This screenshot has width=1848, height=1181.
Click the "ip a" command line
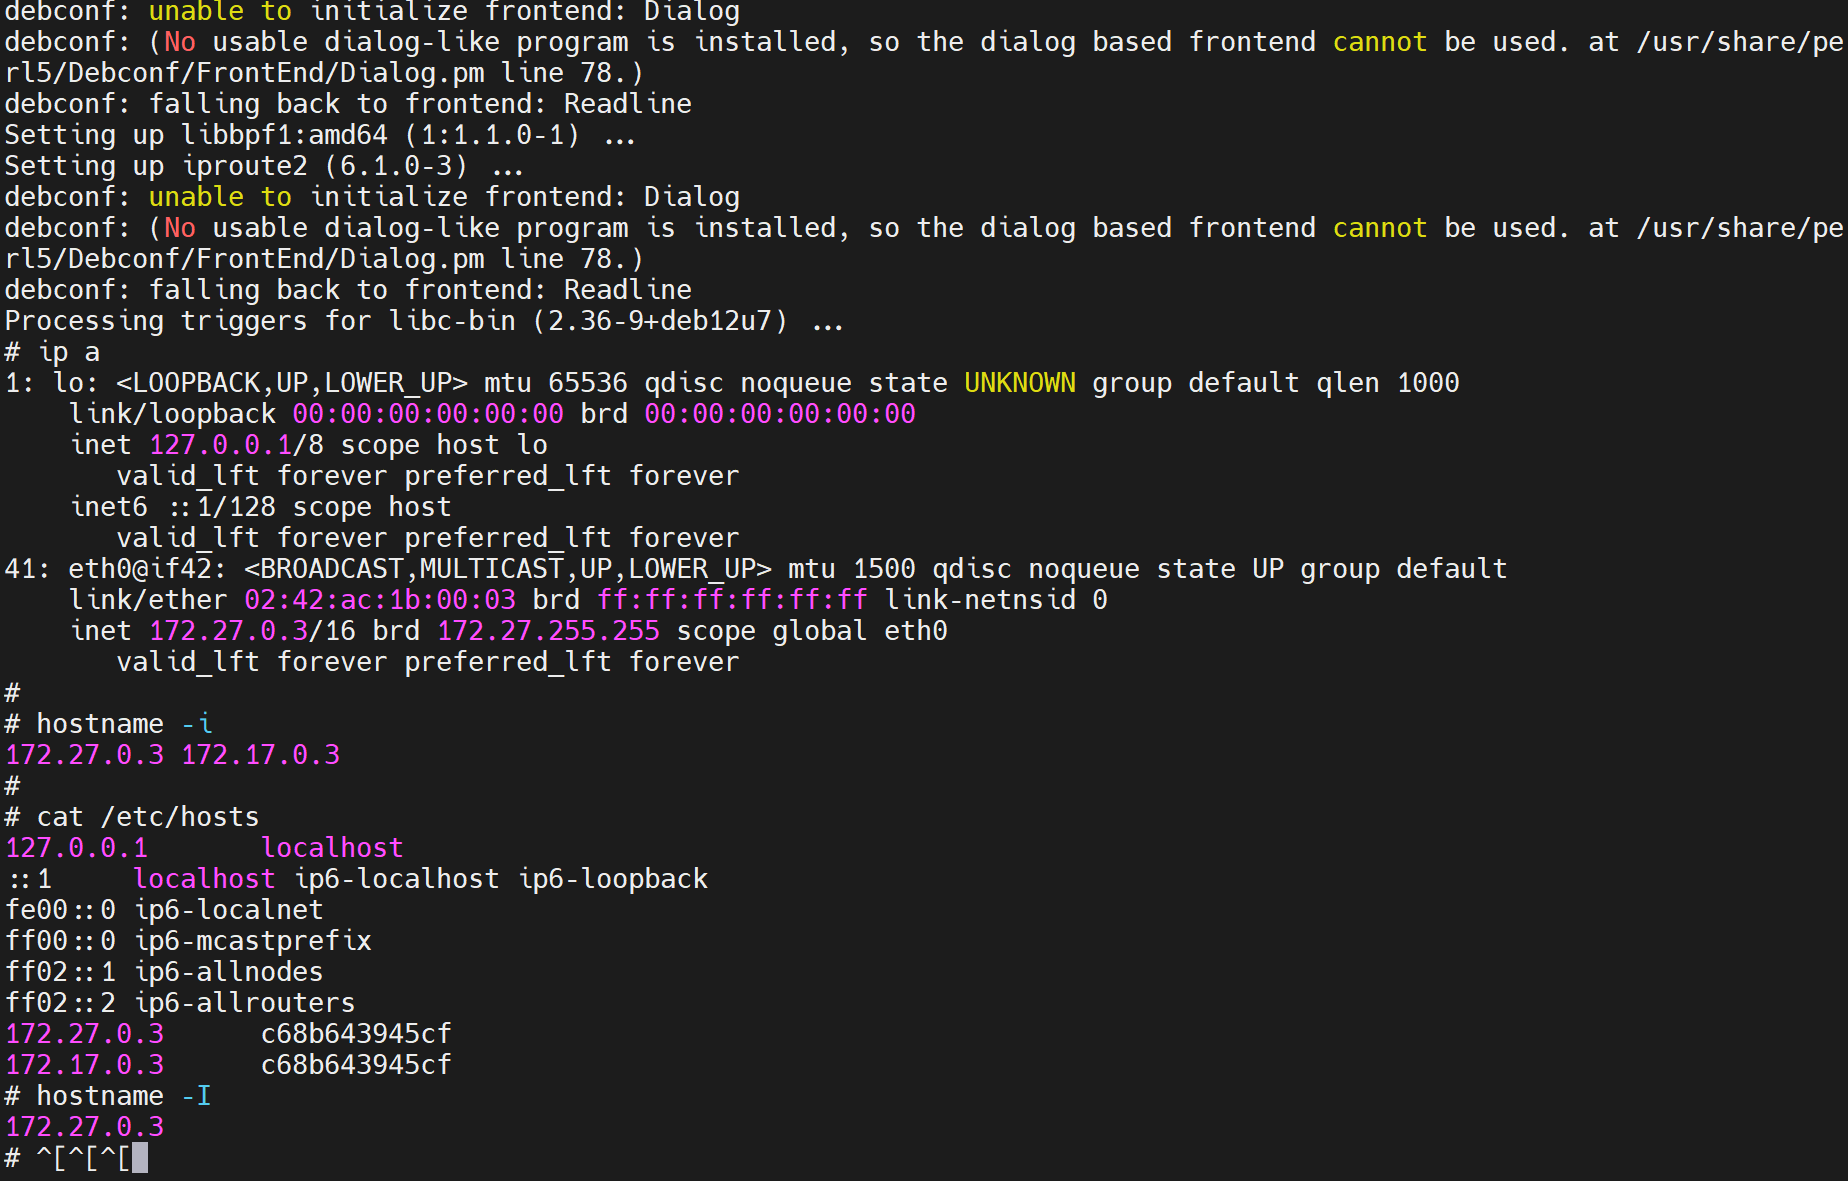[x=68, y=352]
